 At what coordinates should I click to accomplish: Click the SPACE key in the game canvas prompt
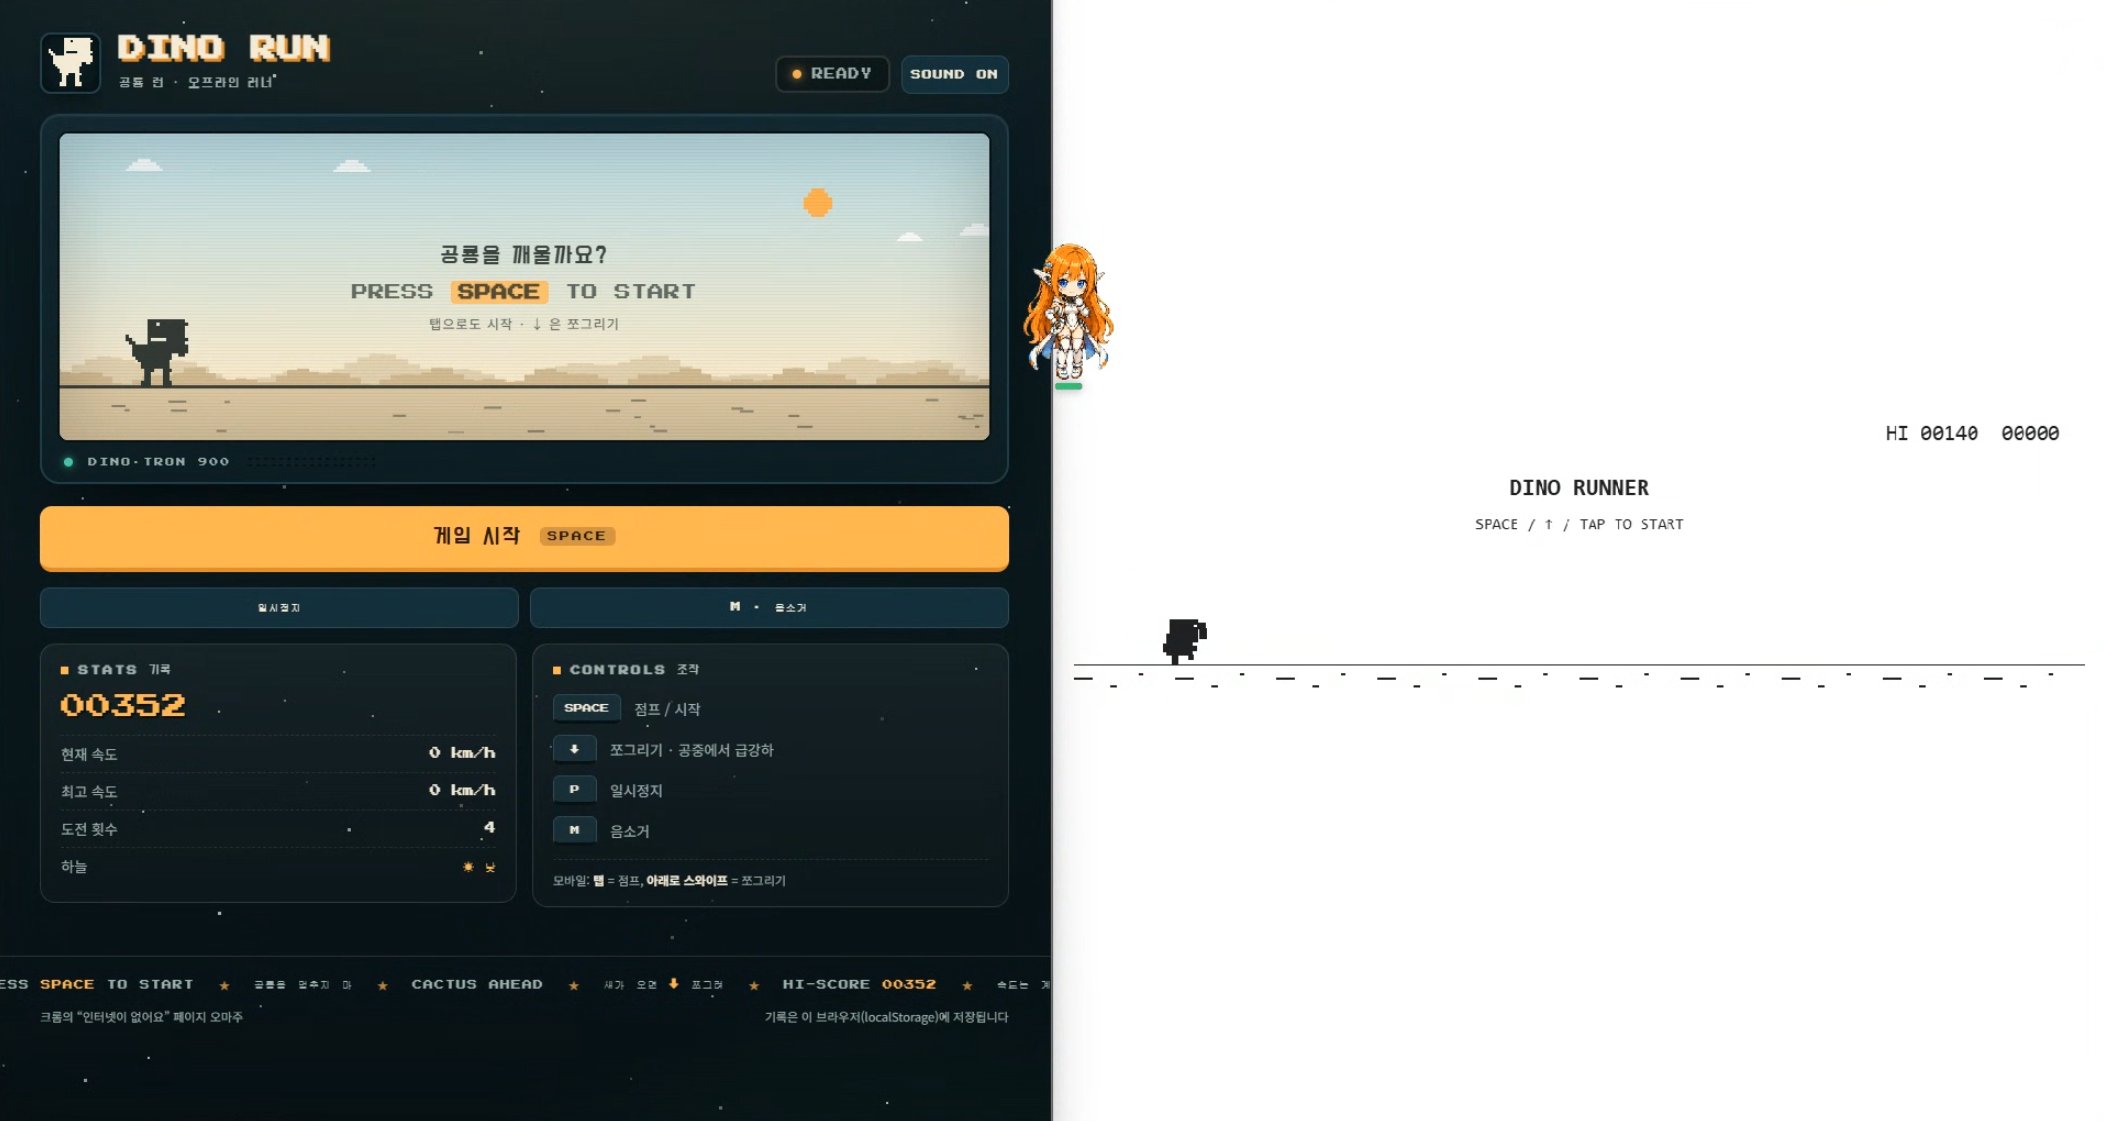click(x=499, y=291)
